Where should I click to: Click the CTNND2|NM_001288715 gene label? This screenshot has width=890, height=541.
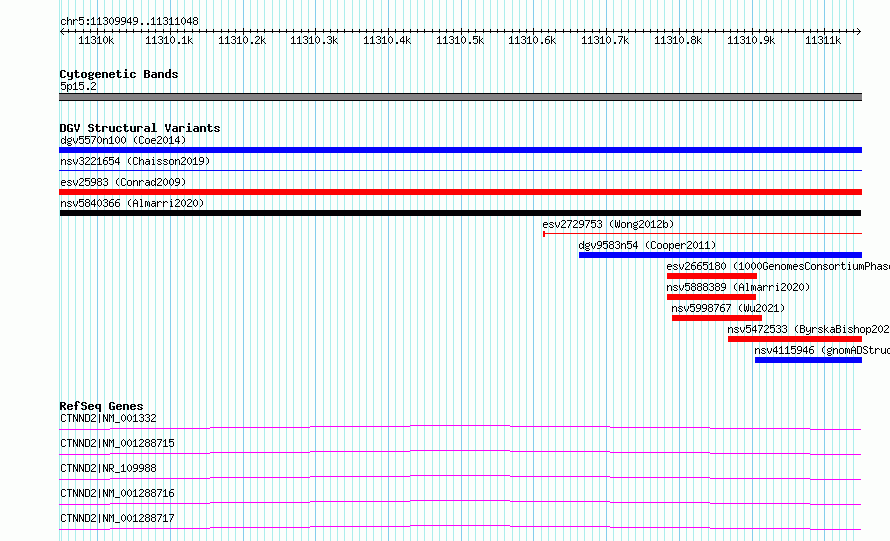(117, 443)
